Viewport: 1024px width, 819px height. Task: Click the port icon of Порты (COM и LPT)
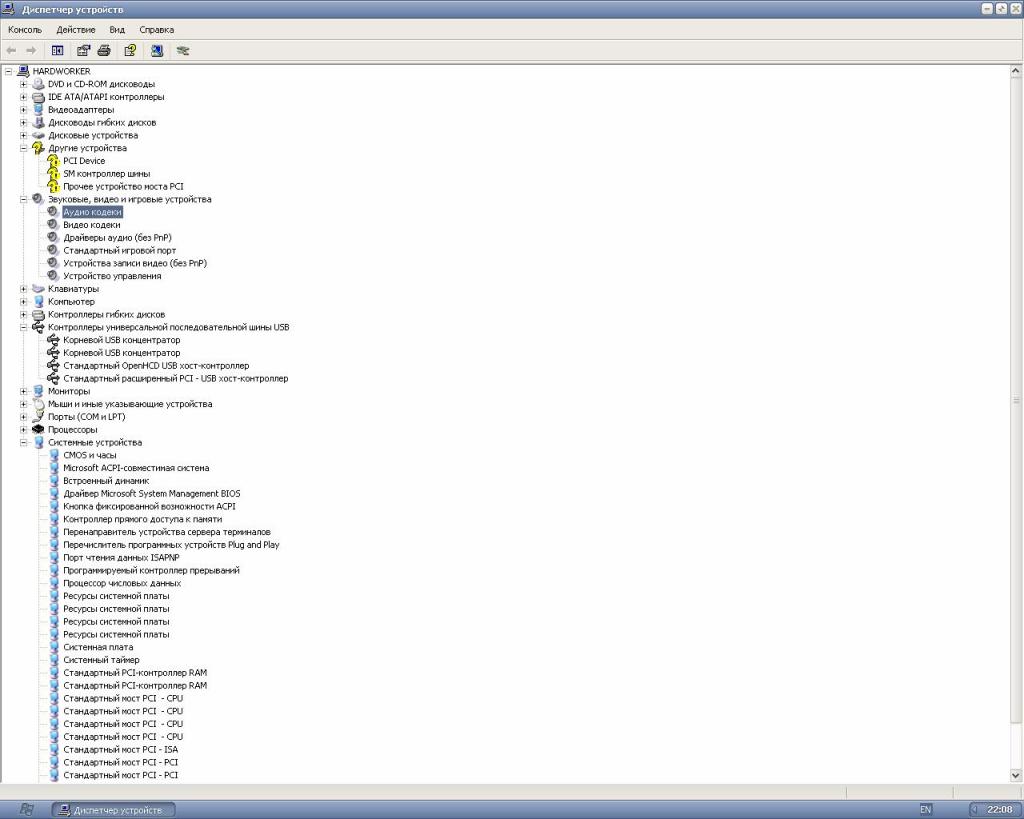[x=39, y=417]
